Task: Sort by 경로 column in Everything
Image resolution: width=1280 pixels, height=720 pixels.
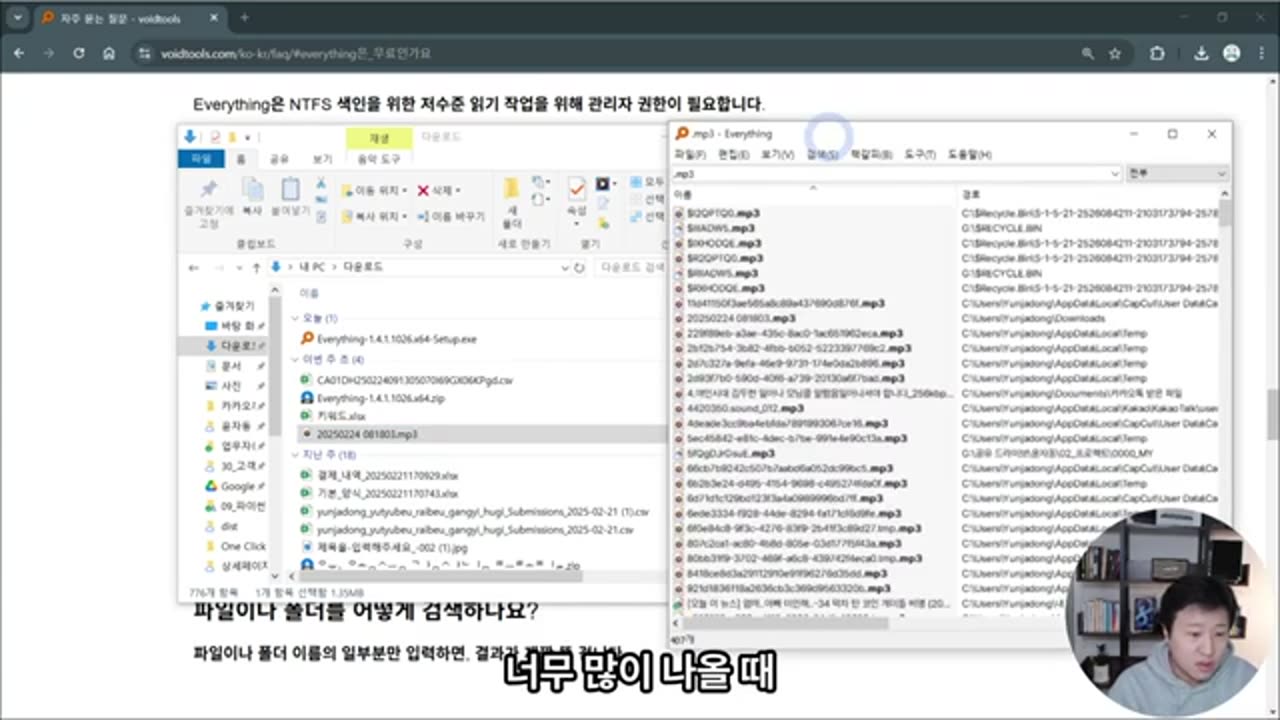Action: click(1087, 193)
